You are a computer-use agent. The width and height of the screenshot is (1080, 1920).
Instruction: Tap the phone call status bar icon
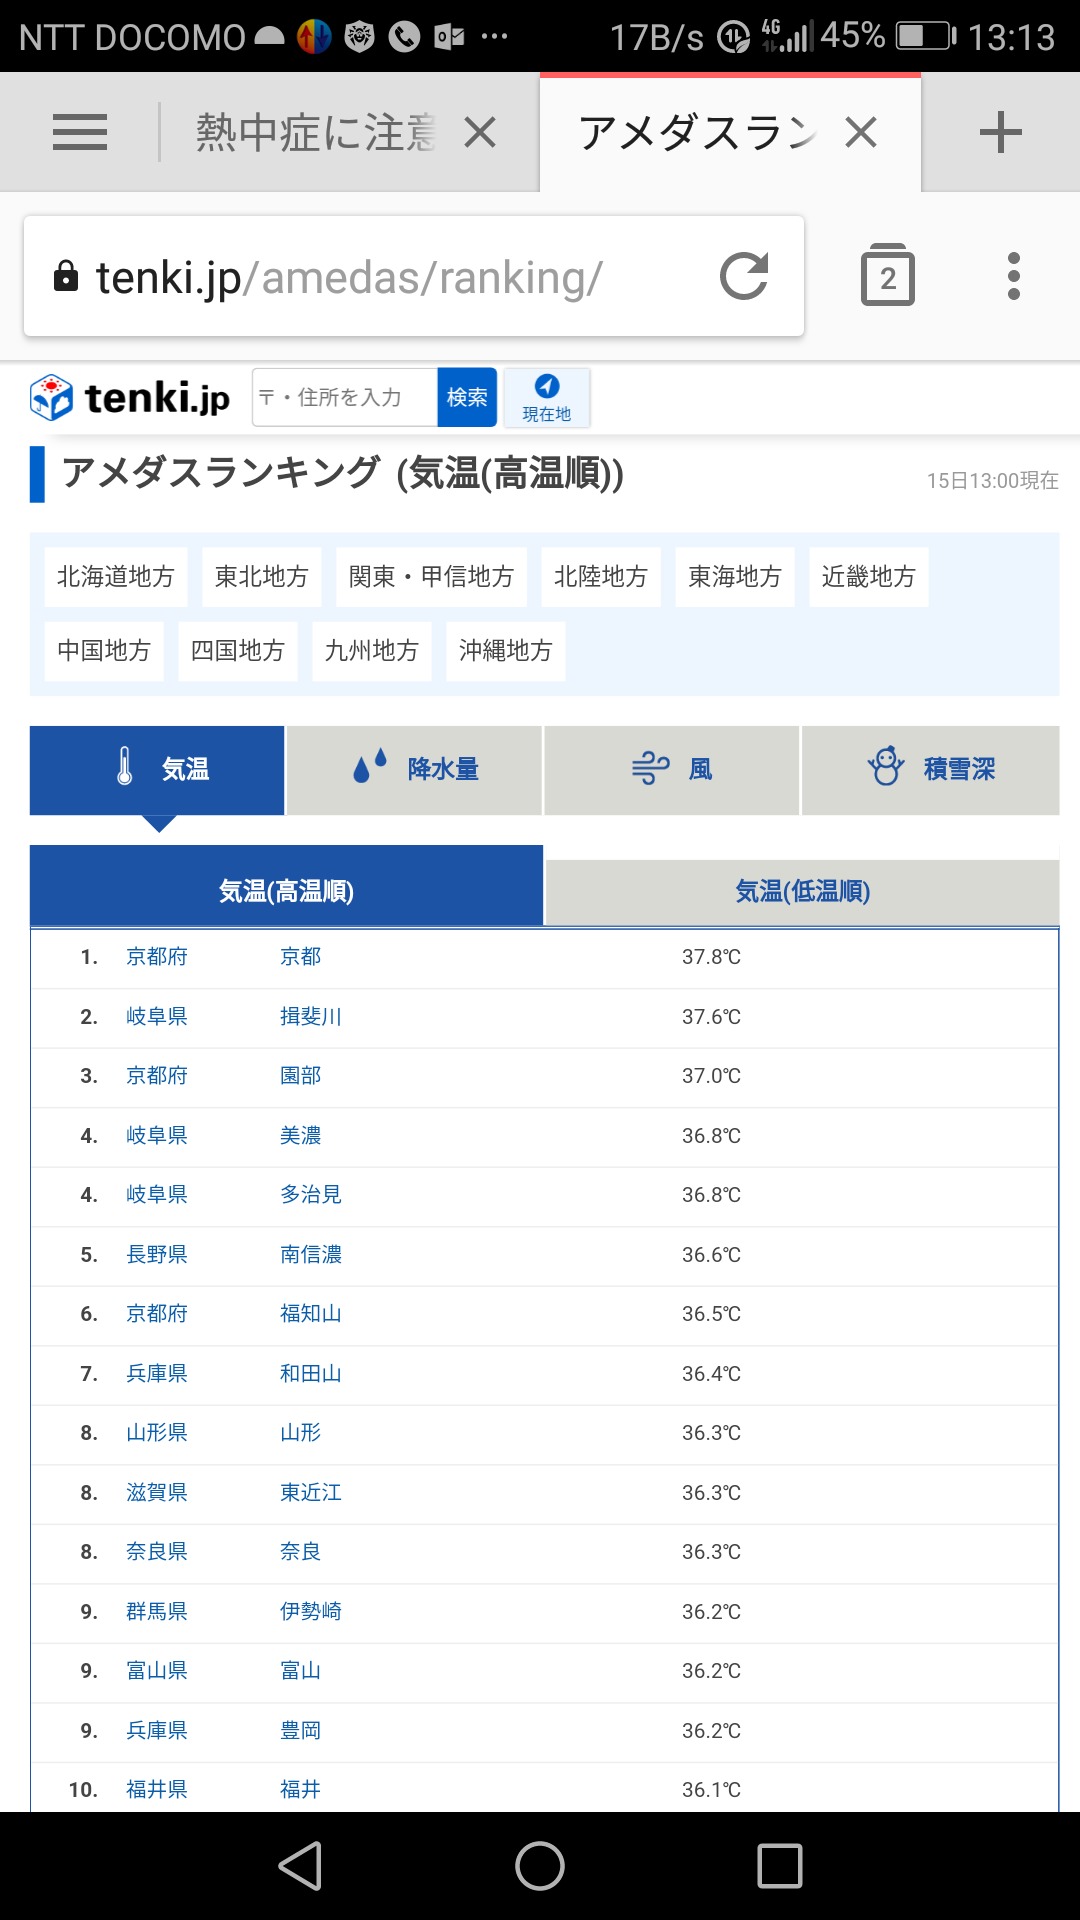click(x=404, y=37)
